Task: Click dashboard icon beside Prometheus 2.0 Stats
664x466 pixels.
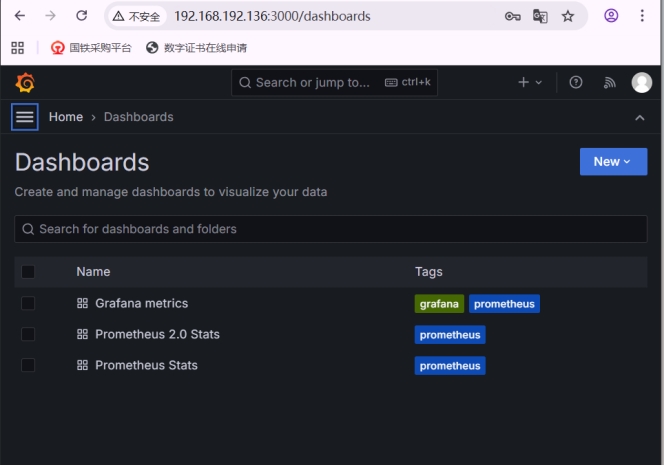Action: point(83,334)
